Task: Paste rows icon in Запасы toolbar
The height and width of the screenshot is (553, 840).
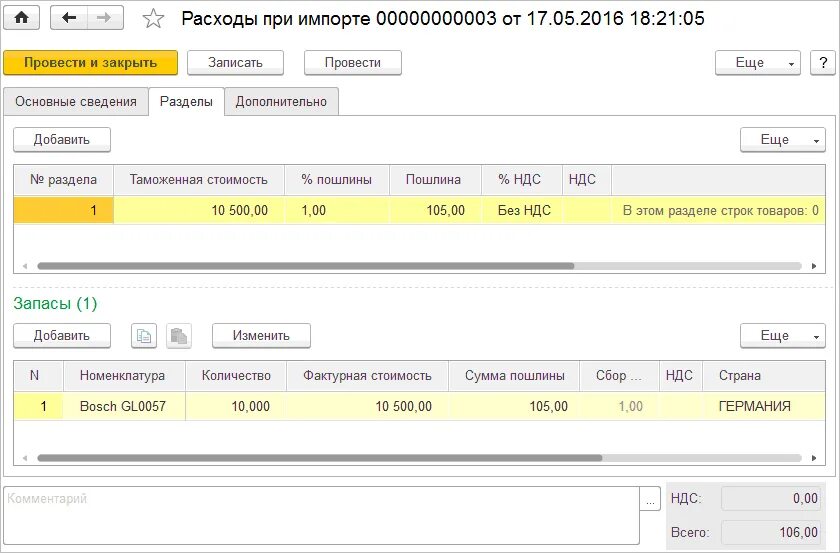Action: coord(178,336)
